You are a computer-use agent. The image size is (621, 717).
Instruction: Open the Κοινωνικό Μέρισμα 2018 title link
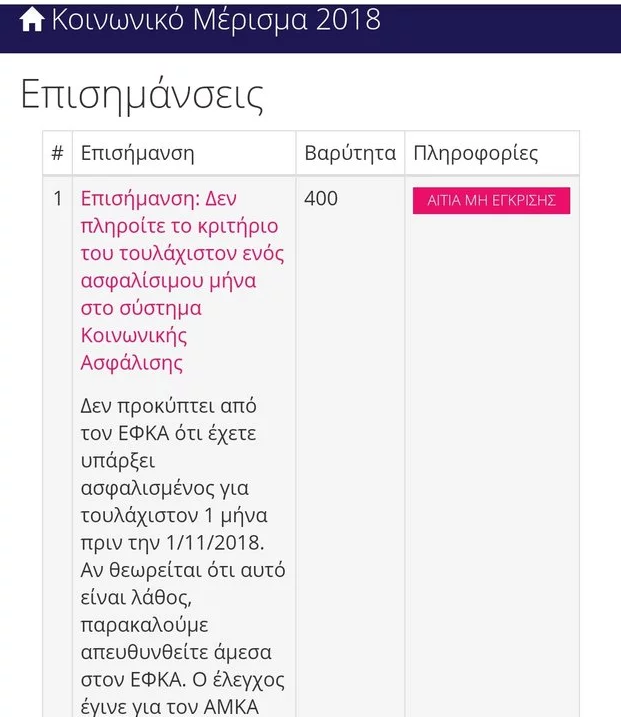click(216, 20)
